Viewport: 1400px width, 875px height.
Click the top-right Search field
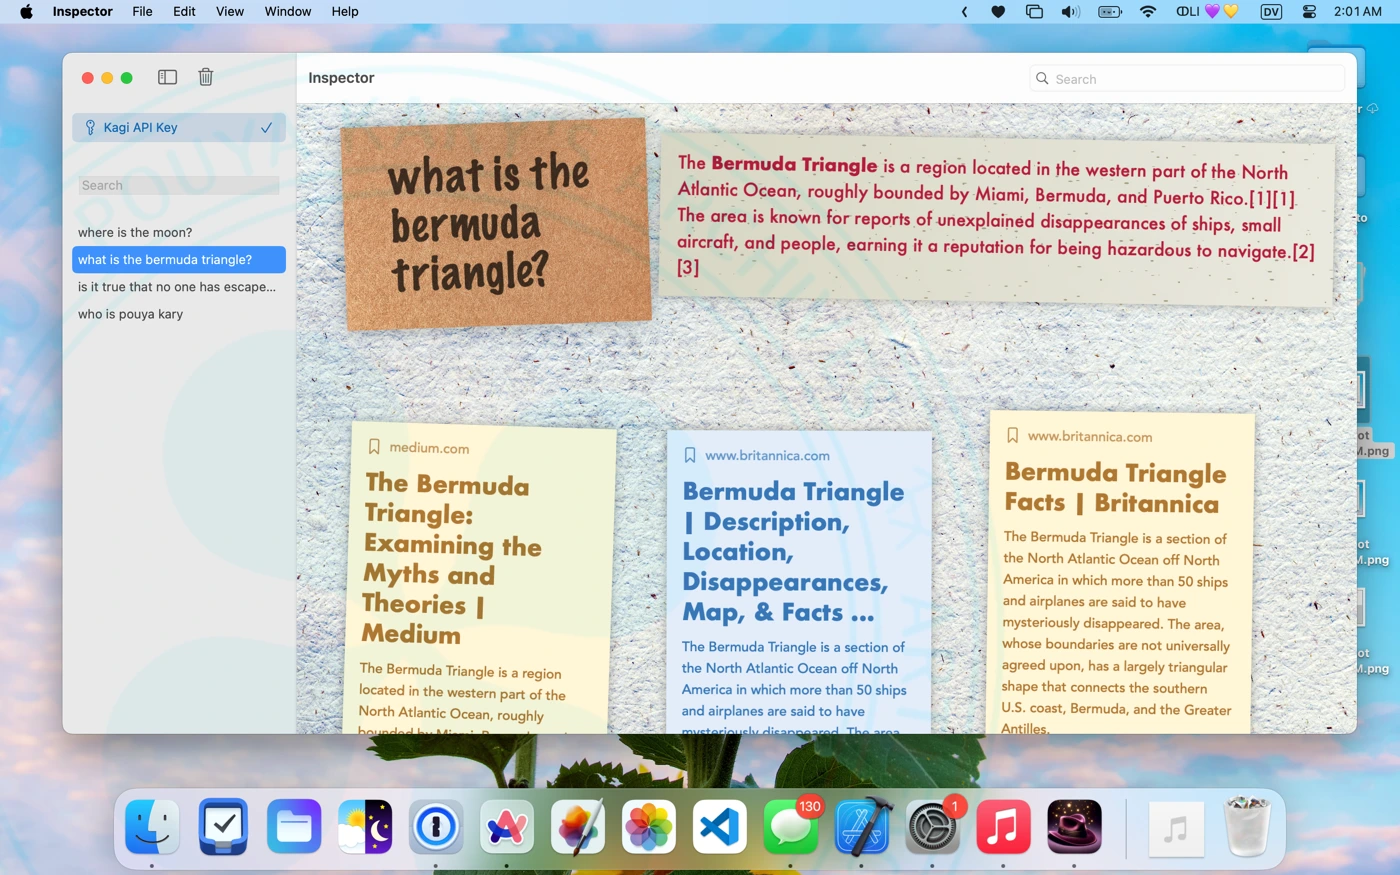[1190, 79]
